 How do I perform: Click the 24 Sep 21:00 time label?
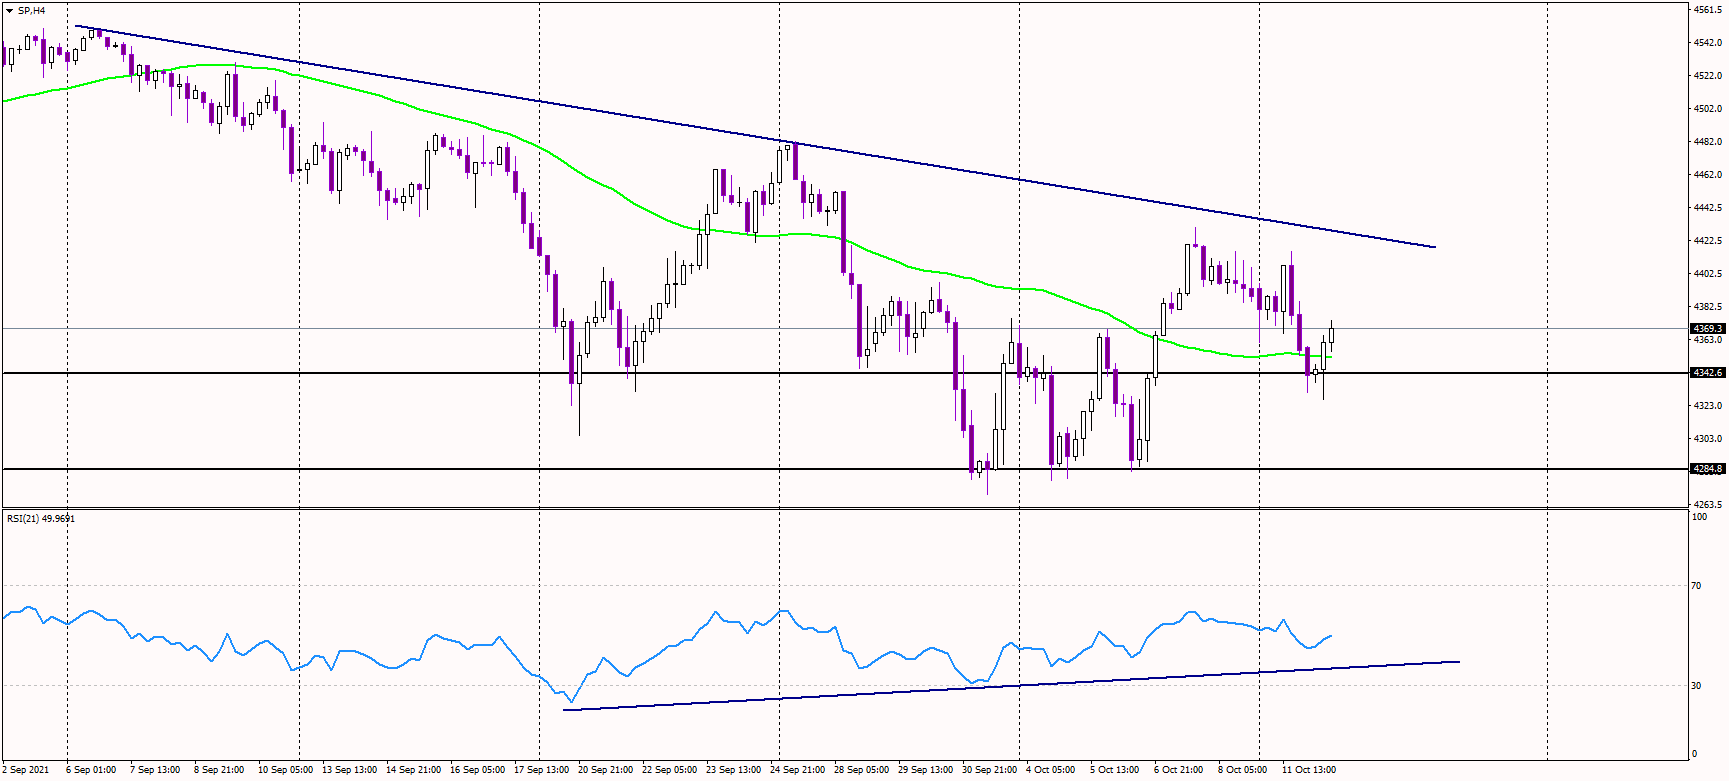pos(797,770)
